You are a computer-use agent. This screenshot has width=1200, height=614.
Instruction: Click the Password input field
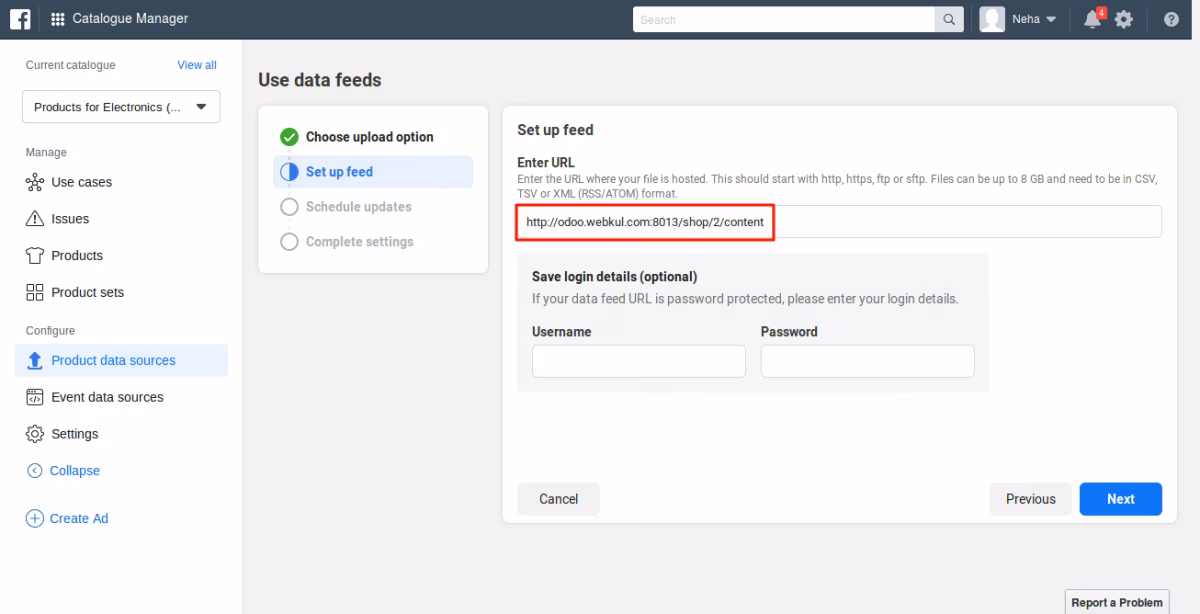point(868,361)
